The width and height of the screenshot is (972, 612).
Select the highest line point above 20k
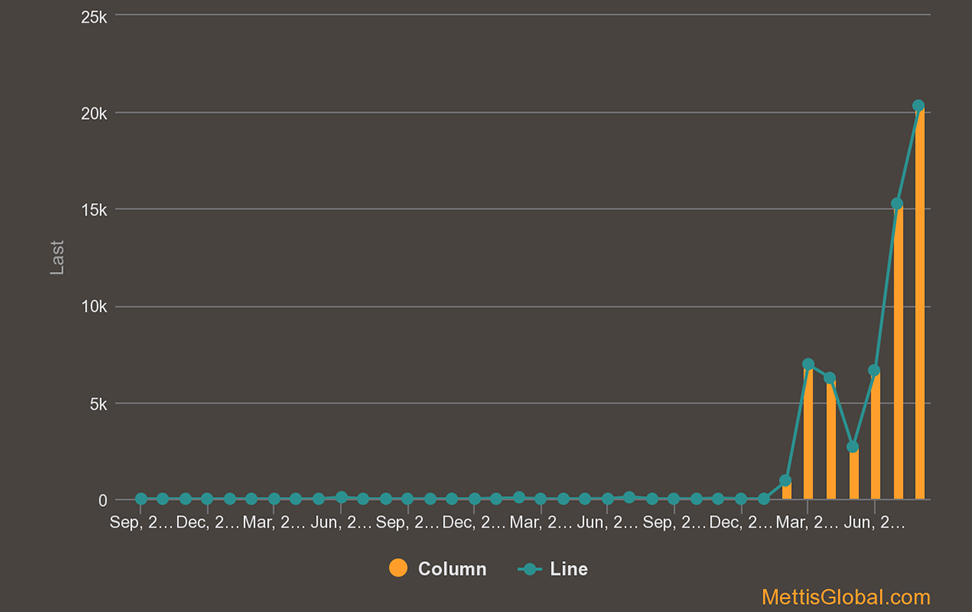919,106
